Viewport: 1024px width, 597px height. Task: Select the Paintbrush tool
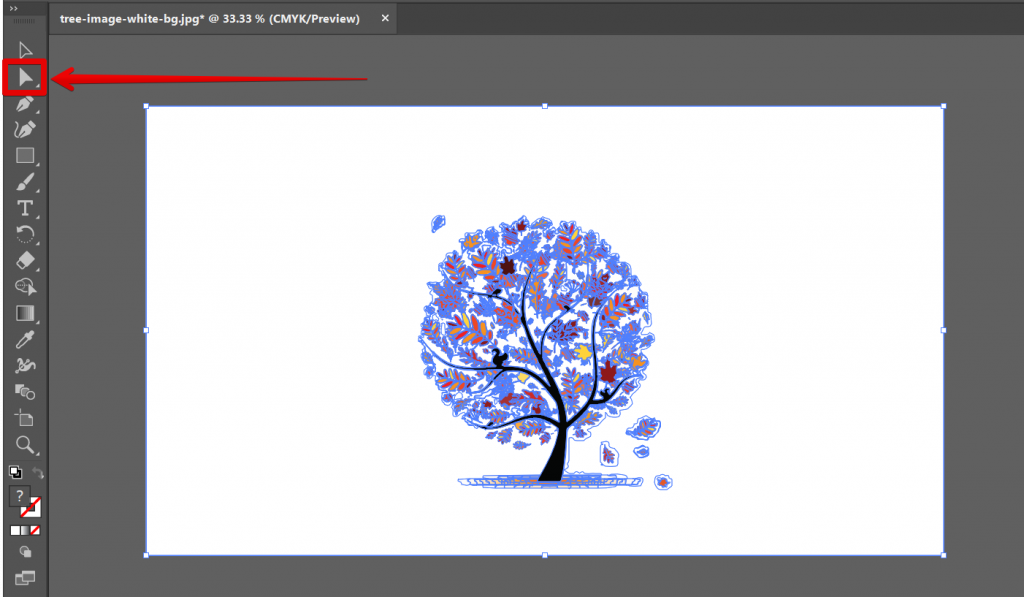coord(25,181)
